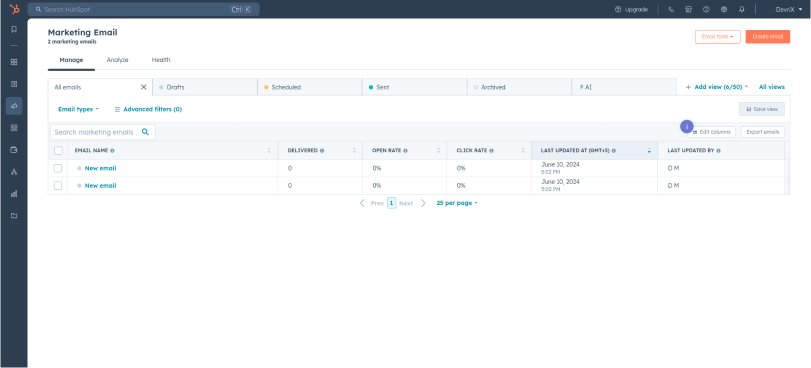Tick the checkbox for the email updated 5:00 PM
This screenshot has height=368, width=811.
58,185
